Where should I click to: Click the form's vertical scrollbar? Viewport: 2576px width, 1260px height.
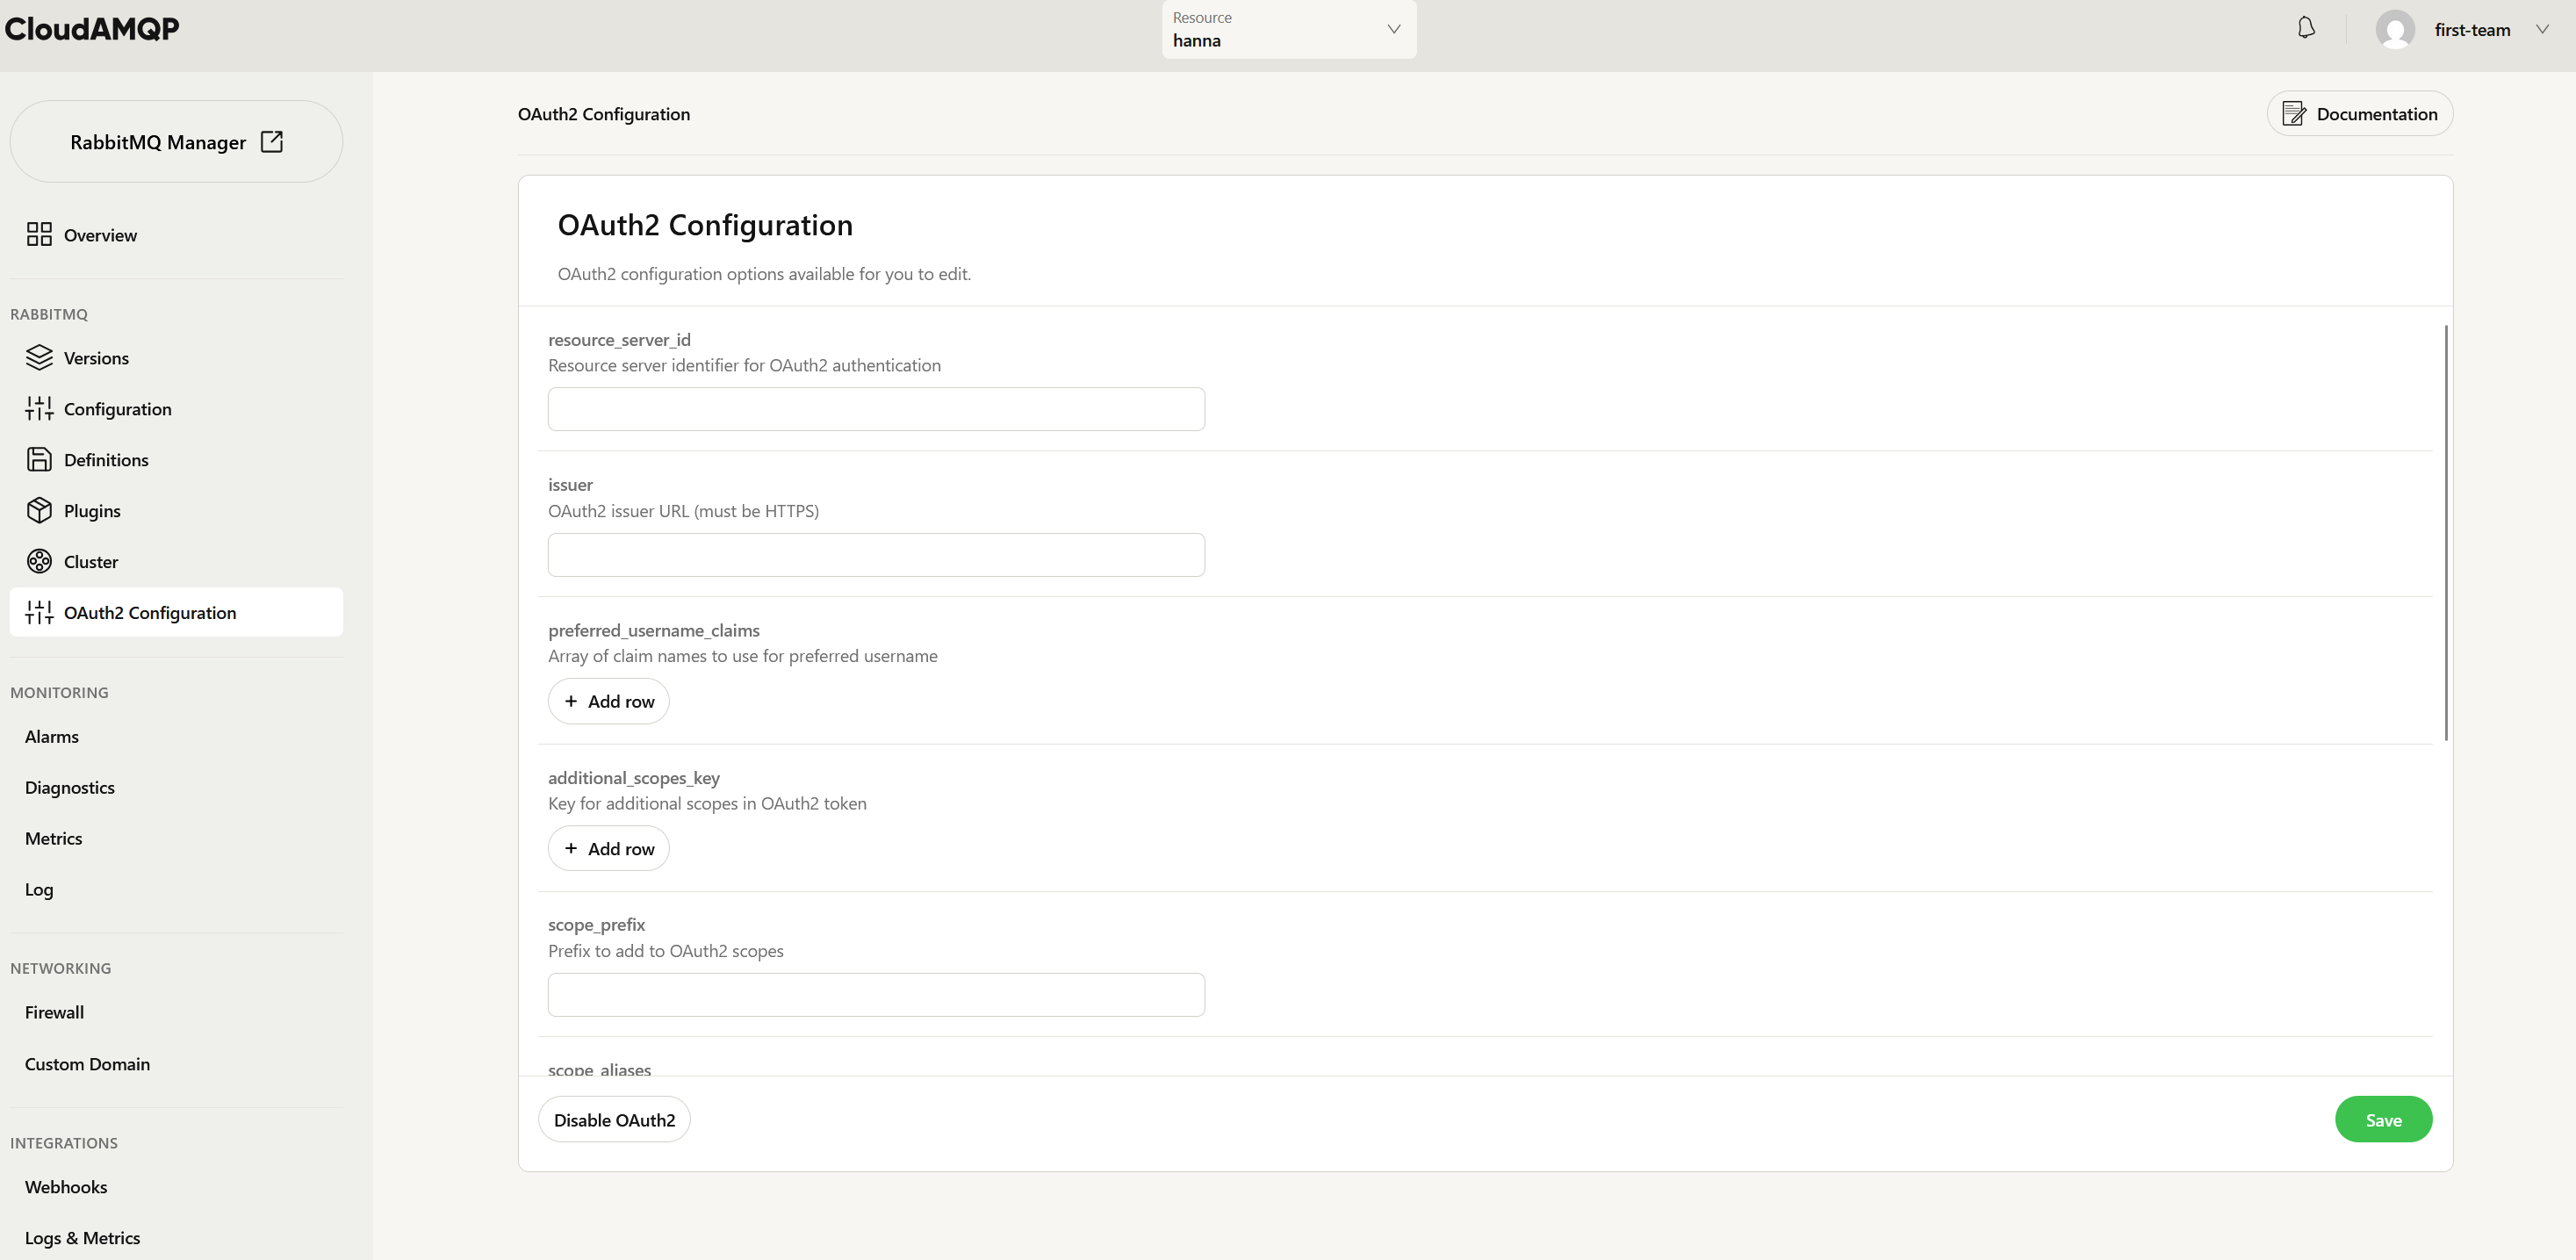click(x=2446, y=532)
